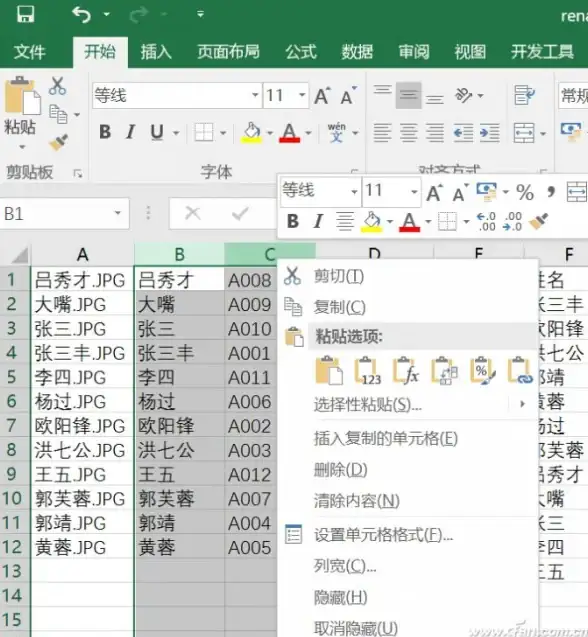This screenshot has height=637, width=588.
Task: Toggle ribbon Align Right
Action: (435, 133)
